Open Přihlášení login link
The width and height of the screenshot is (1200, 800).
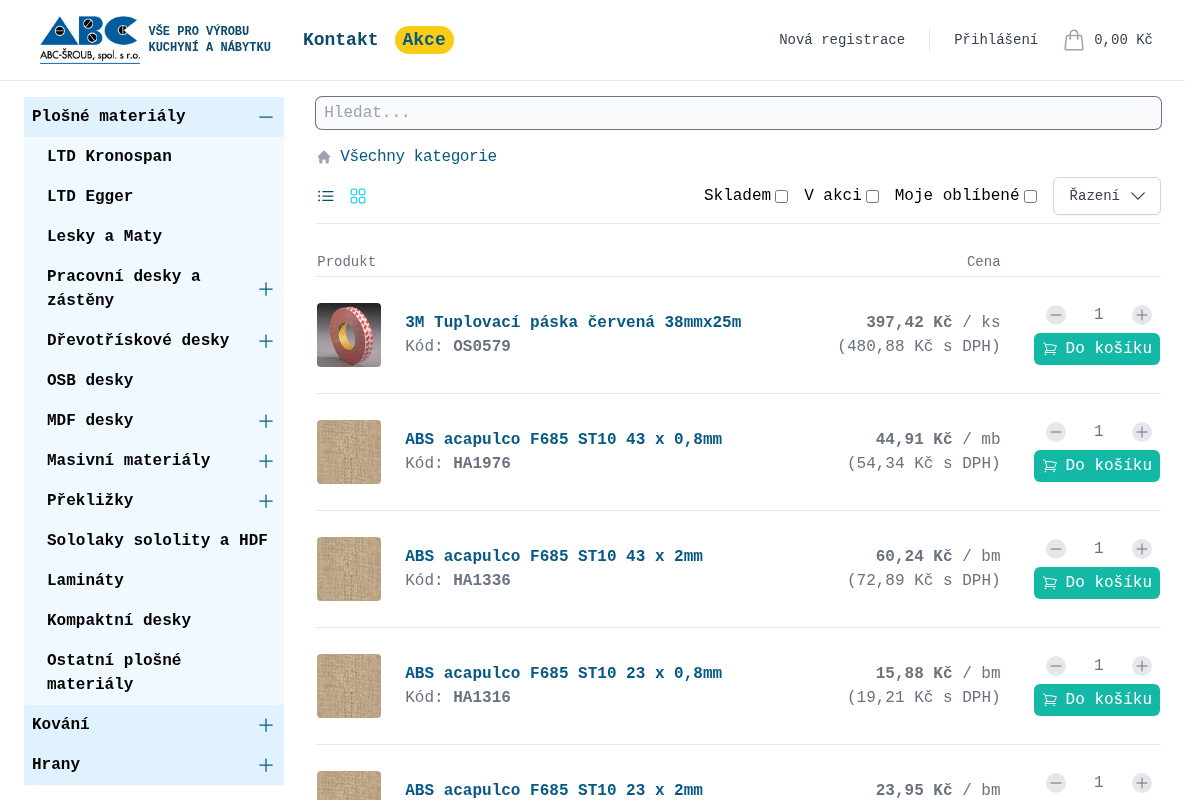point(996,40)
